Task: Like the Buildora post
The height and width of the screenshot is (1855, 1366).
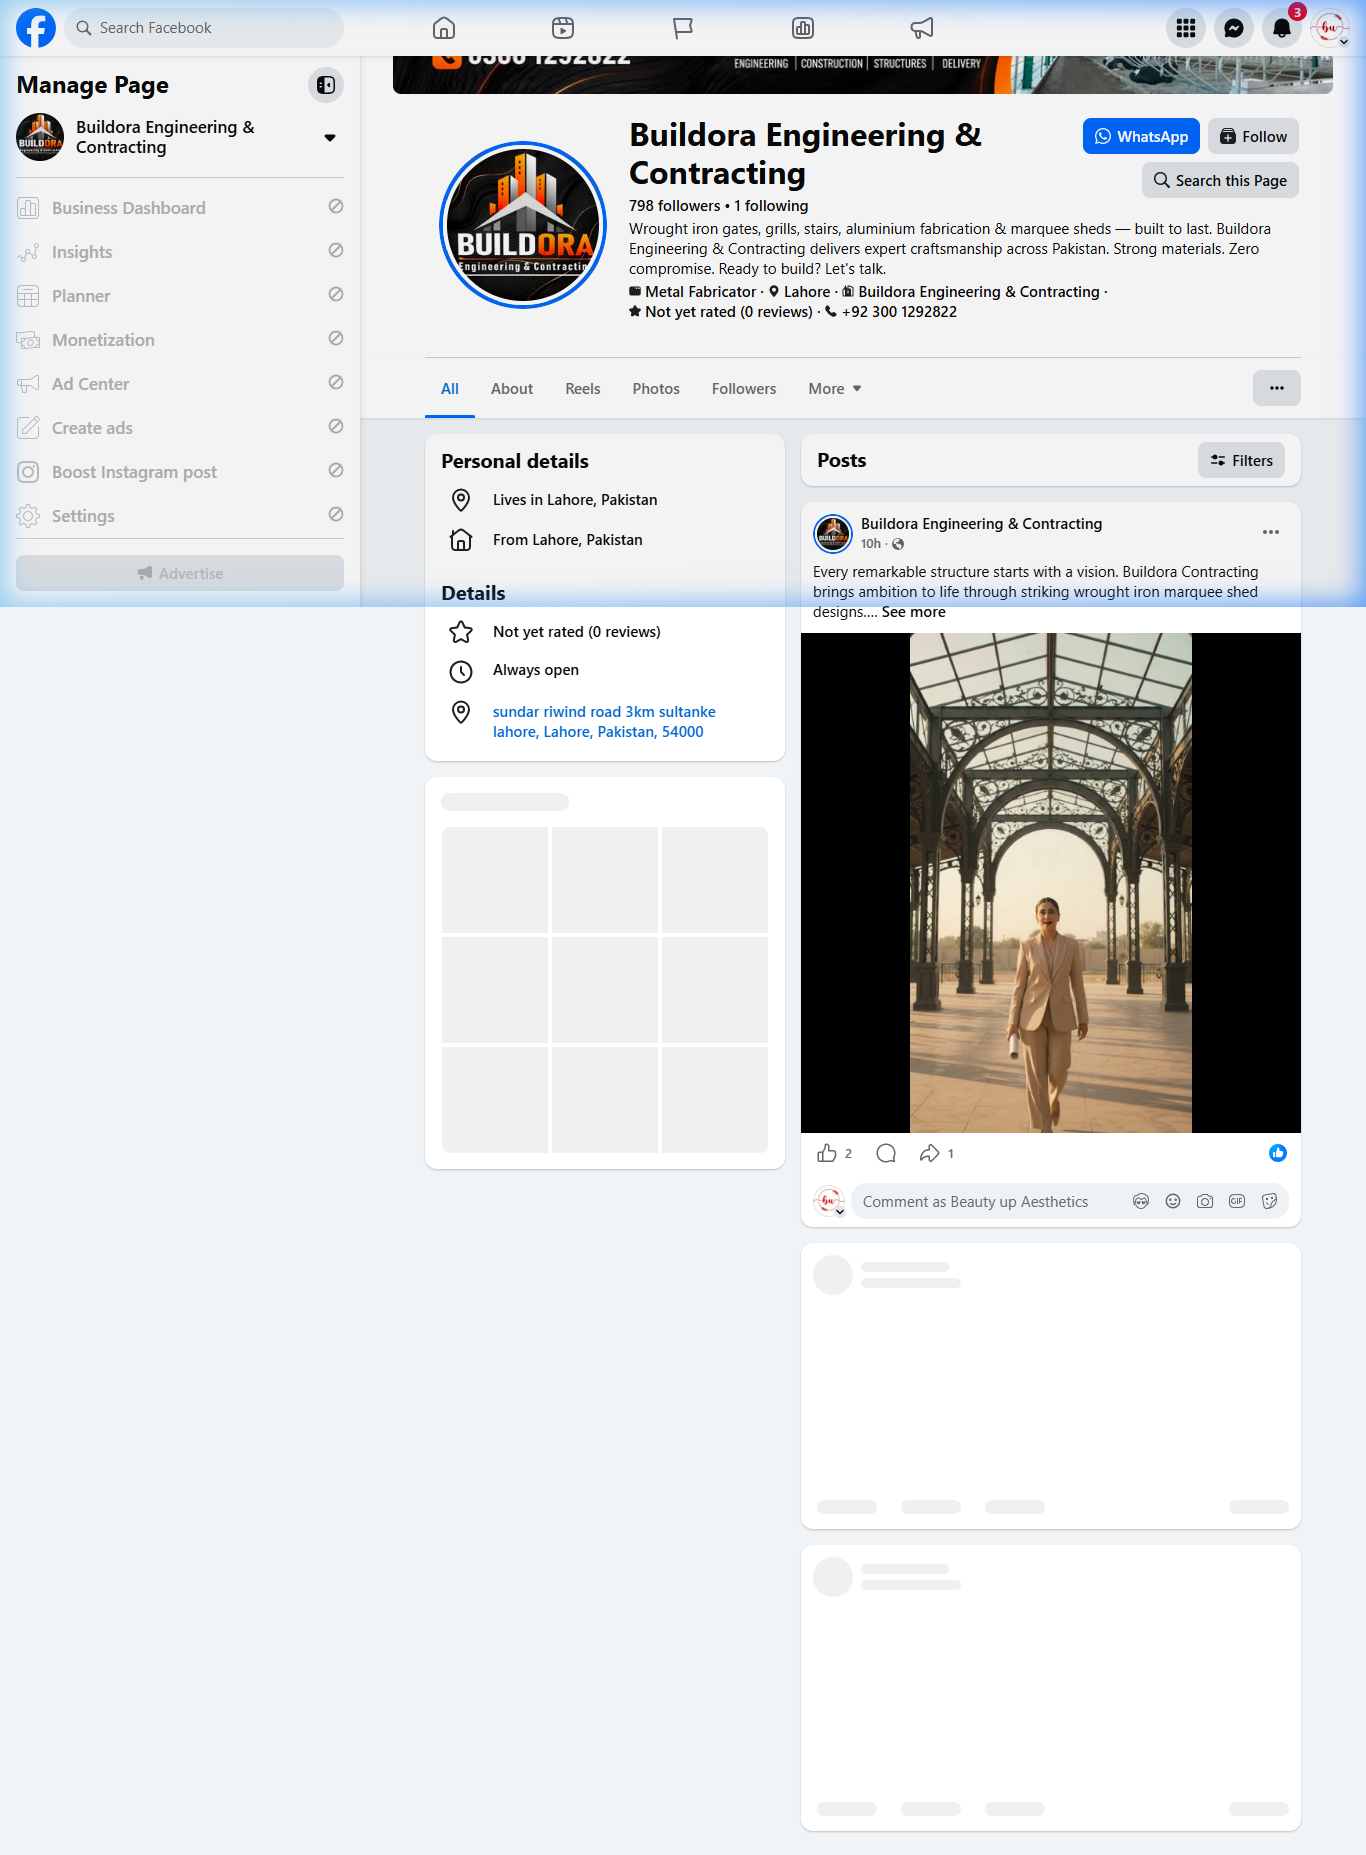Action: point(827,1153)
